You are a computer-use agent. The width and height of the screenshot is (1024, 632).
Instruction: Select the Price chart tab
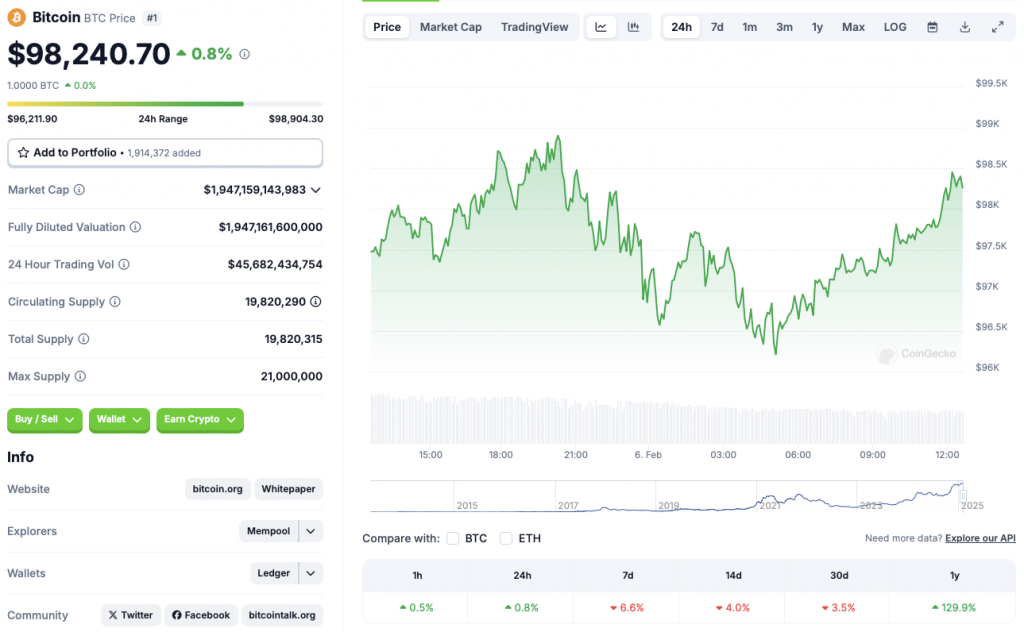[x=387, y=27]
